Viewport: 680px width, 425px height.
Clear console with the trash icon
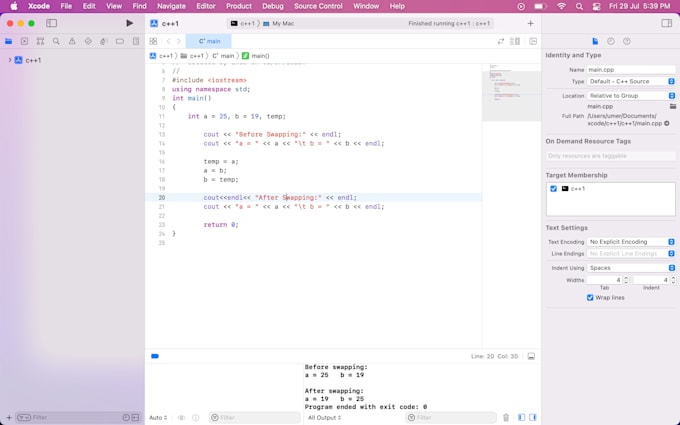pyautogui.click(x=506, y=418)
